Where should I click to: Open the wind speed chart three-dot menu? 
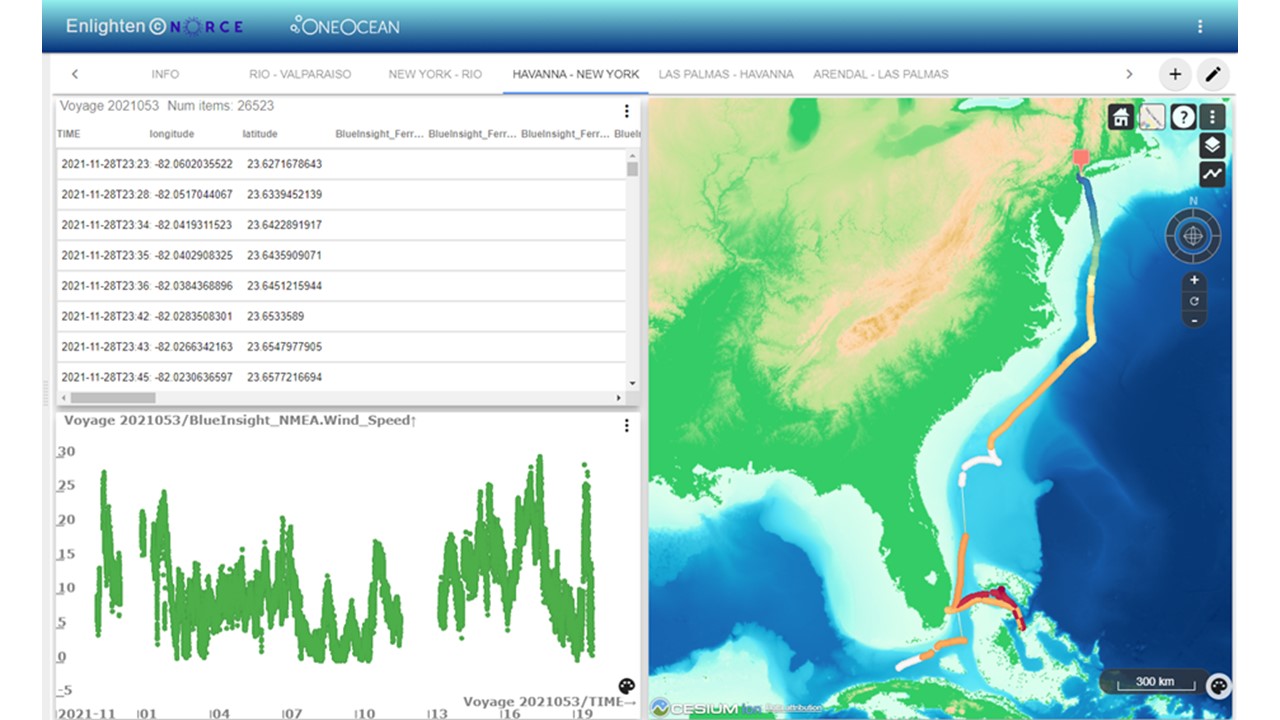pyautogui.click(x=627, y=426)
